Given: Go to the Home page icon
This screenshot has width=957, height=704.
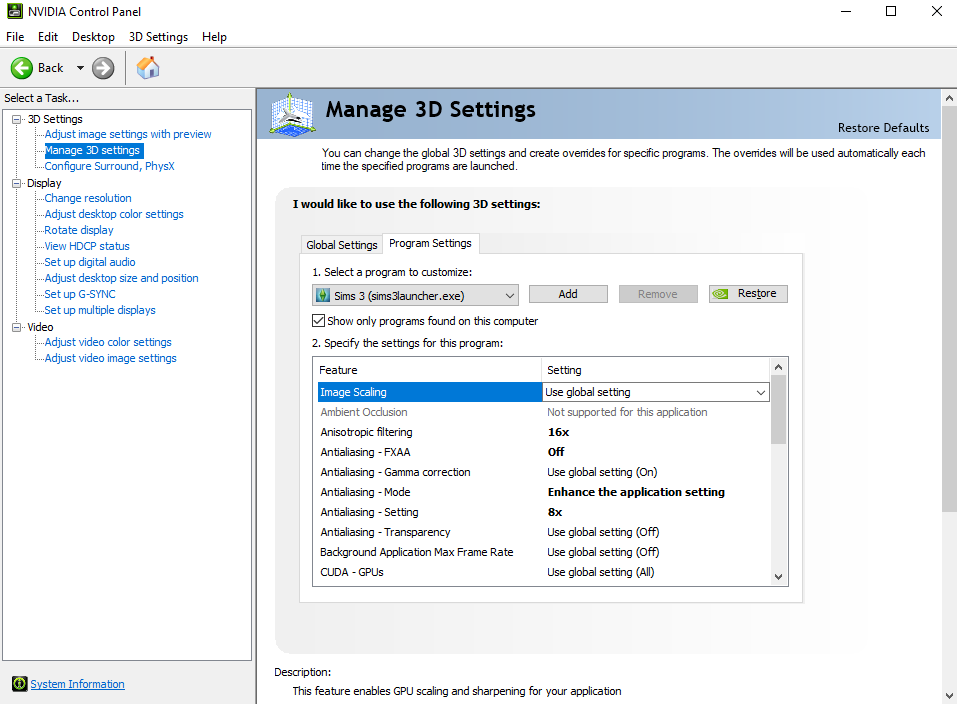Looking at the screenshot, I should coord(148,68).
